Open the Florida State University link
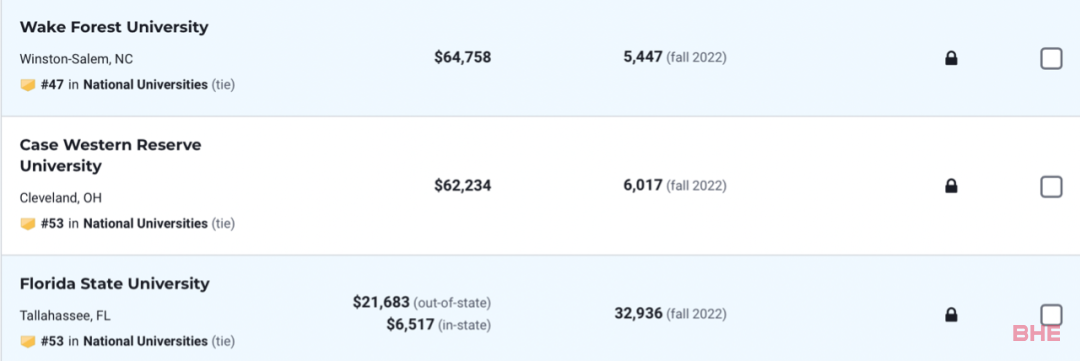 click(x=114, y=284)
